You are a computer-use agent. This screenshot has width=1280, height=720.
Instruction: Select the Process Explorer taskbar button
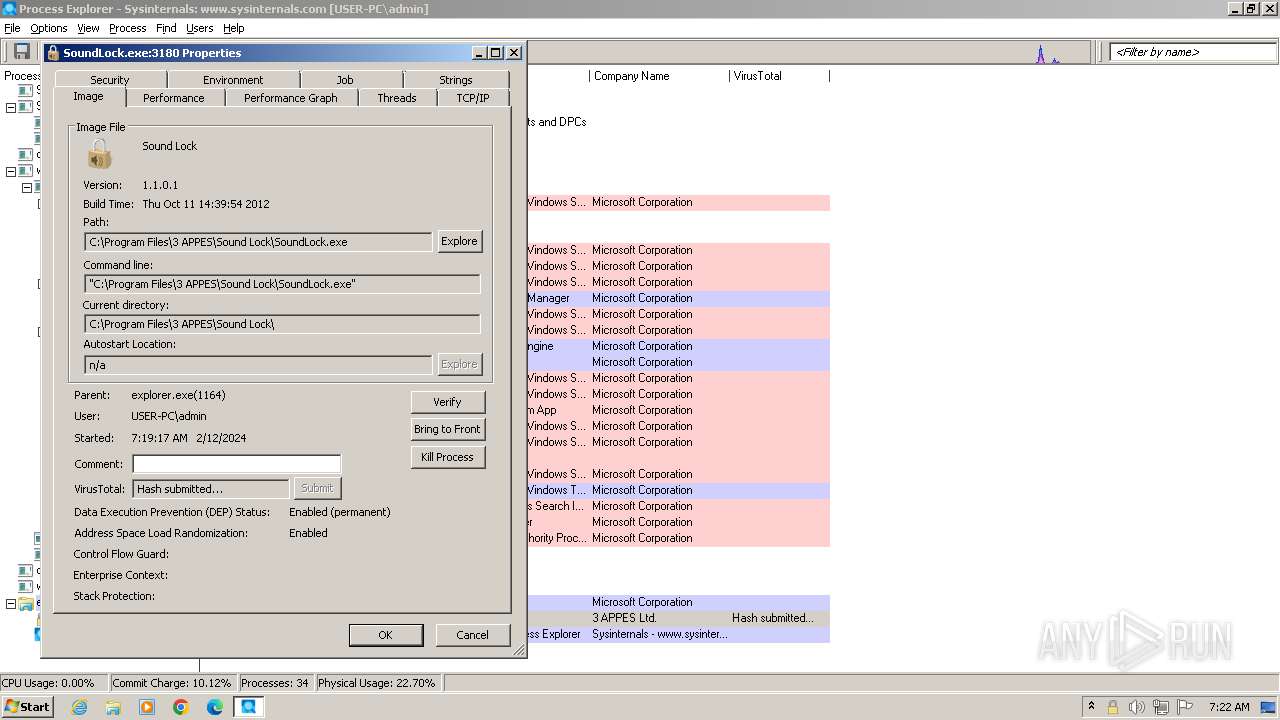pos(248,707)
